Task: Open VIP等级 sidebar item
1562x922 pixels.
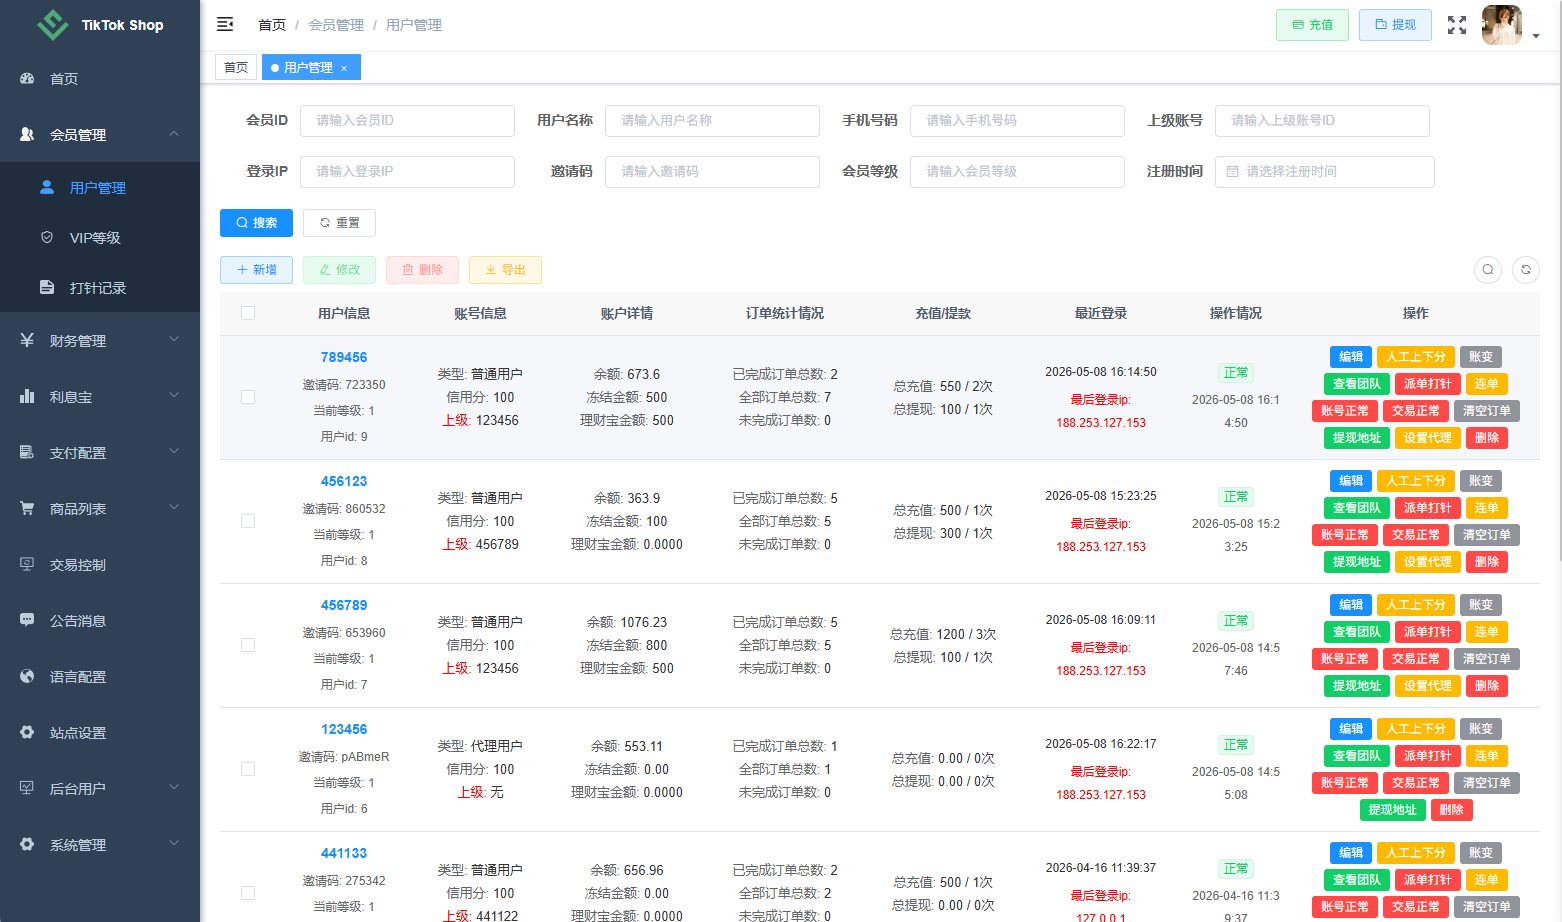Action: pyautogui.click(x=100, y=237)
